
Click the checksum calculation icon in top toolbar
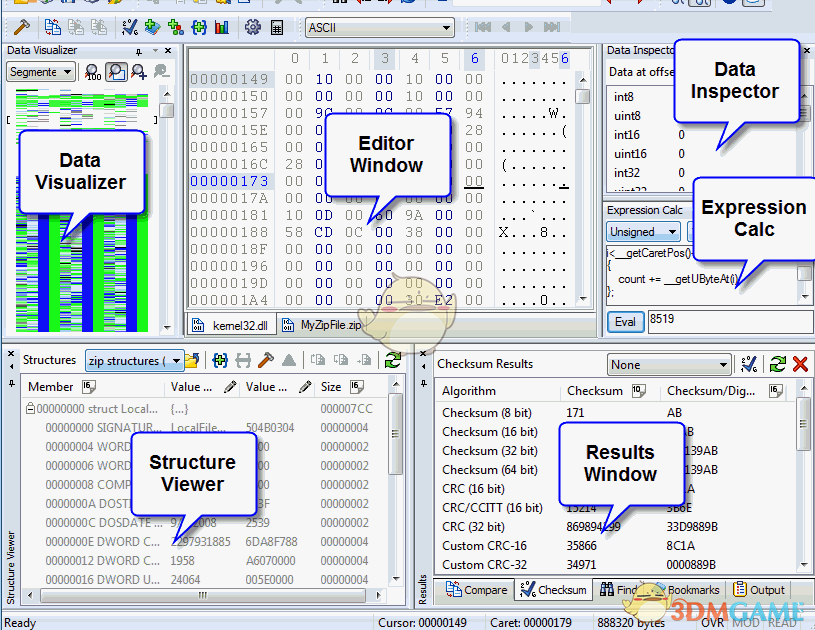129,27
